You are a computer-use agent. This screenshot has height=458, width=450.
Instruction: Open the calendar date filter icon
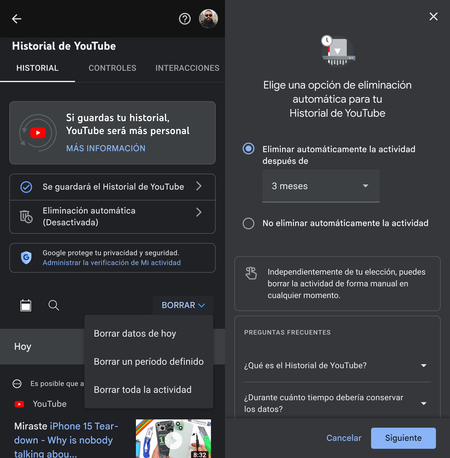[26, 305]
